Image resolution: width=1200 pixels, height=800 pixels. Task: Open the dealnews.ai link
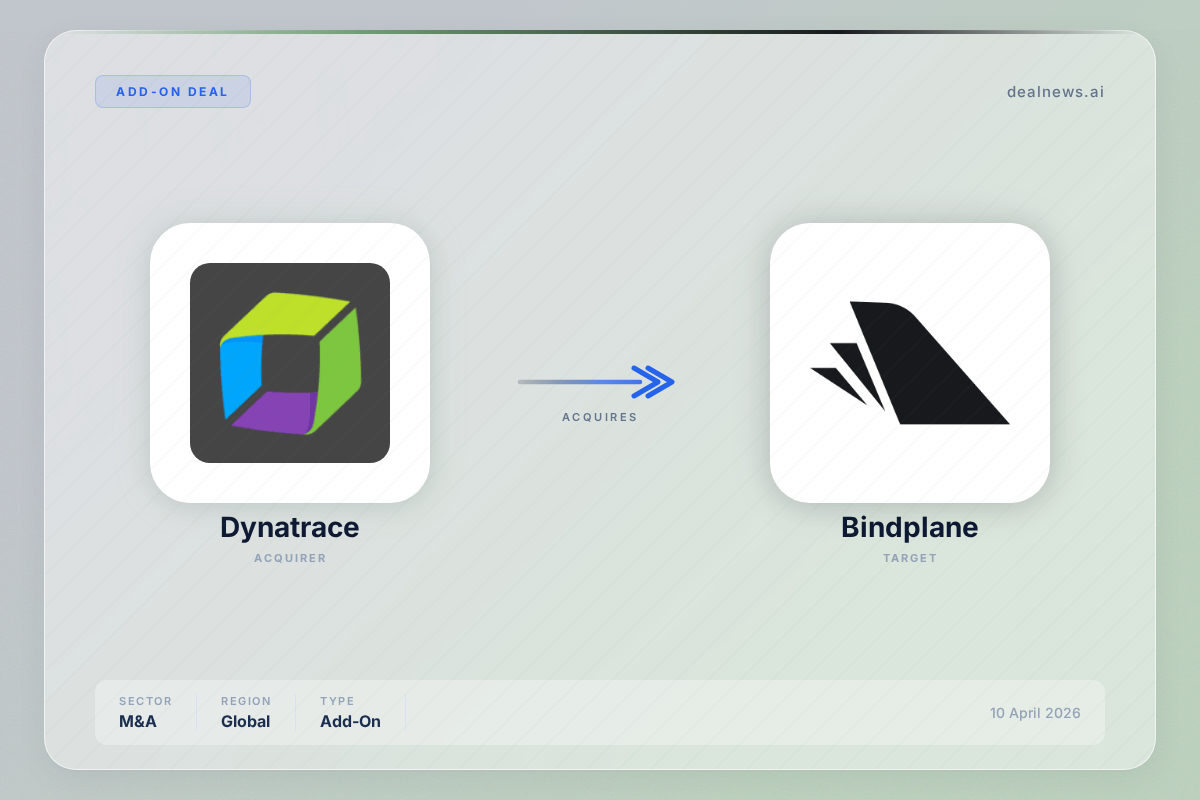coord(1055,92)
